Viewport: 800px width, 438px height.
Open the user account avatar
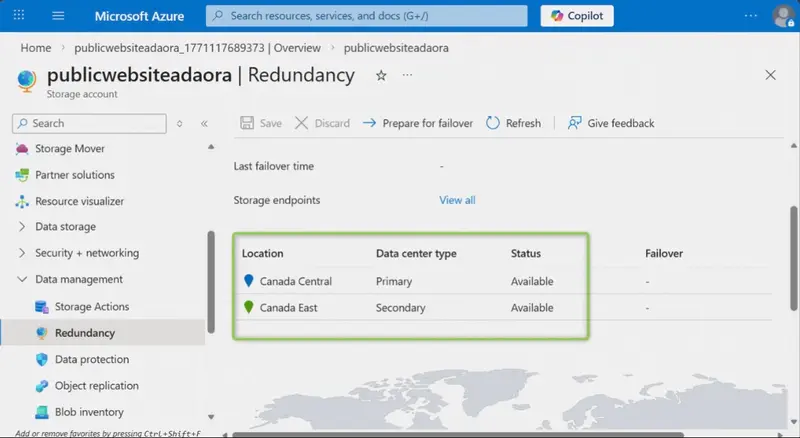783,16
